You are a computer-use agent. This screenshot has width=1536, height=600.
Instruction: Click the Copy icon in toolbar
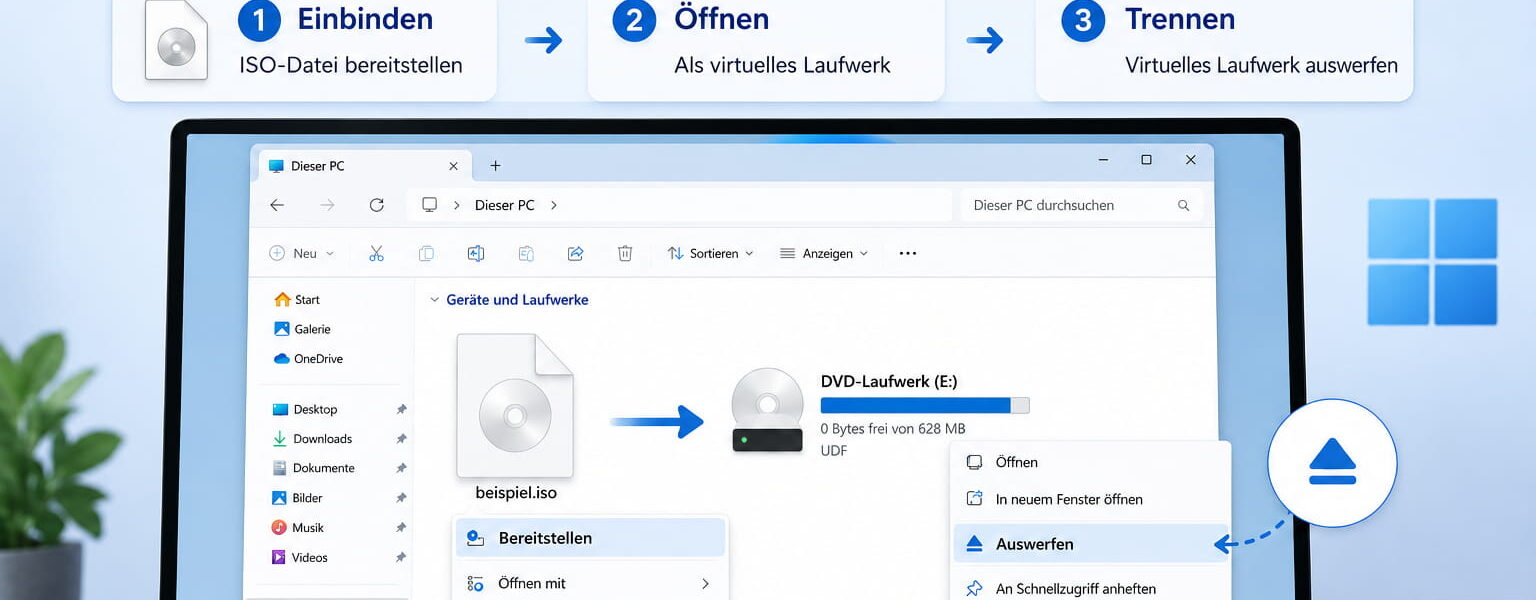426,254
